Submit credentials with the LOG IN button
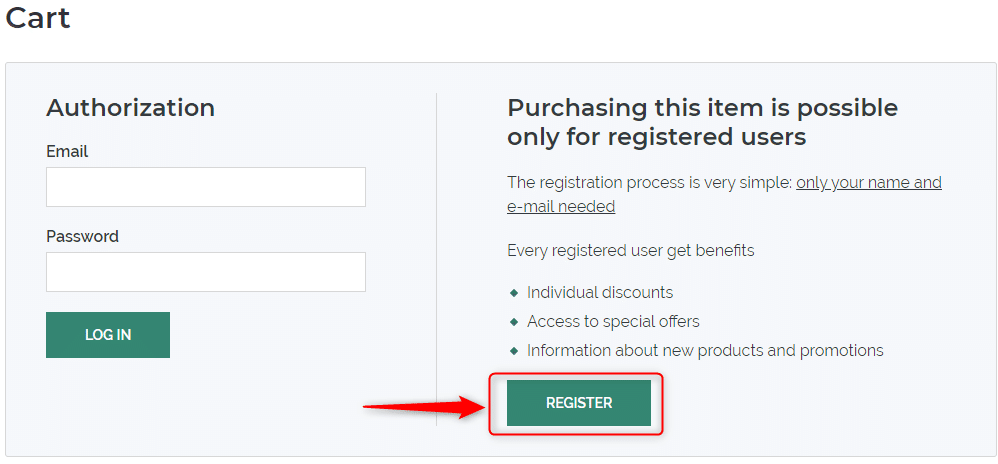The width and height of the screenshot is (998, 464). (108, 335)
